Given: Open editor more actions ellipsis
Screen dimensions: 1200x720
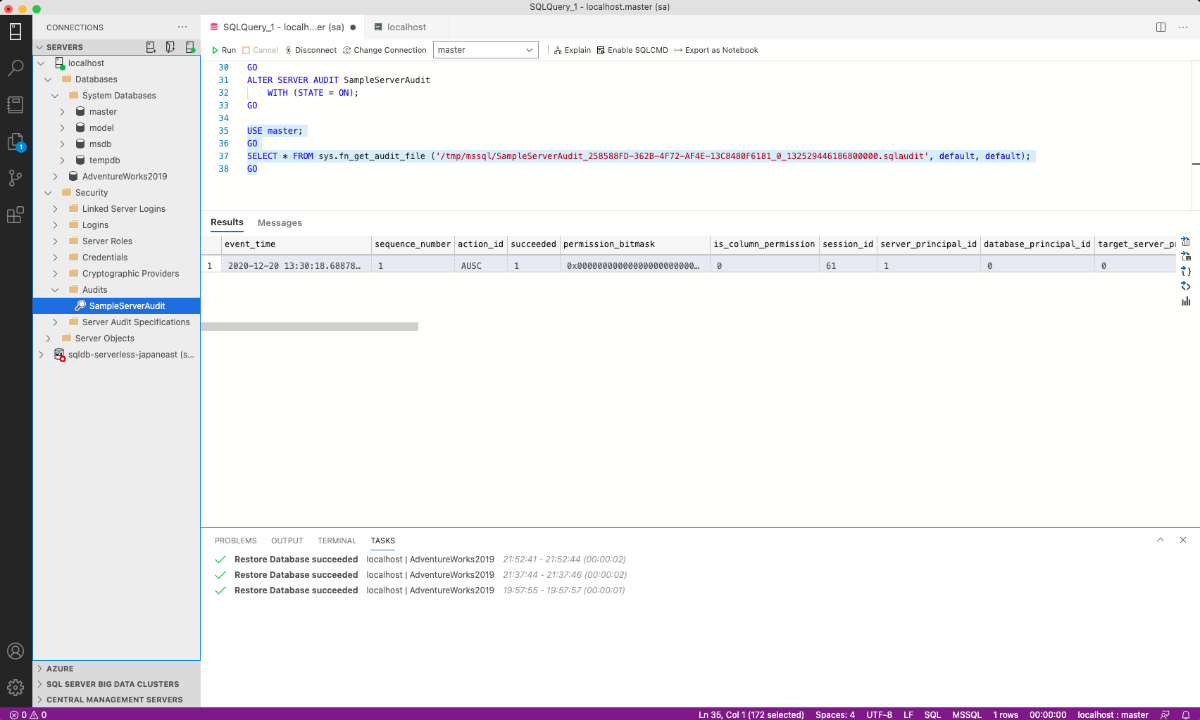Looking at the screenshot, I should pyautogui.click(x=1185, y=27).
